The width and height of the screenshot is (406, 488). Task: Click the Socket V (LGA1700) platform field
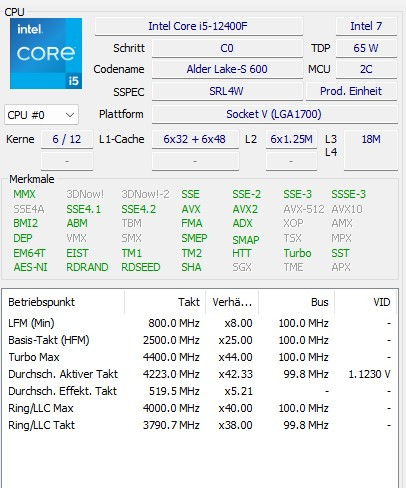pyautogui.click(x=274, y=114)
